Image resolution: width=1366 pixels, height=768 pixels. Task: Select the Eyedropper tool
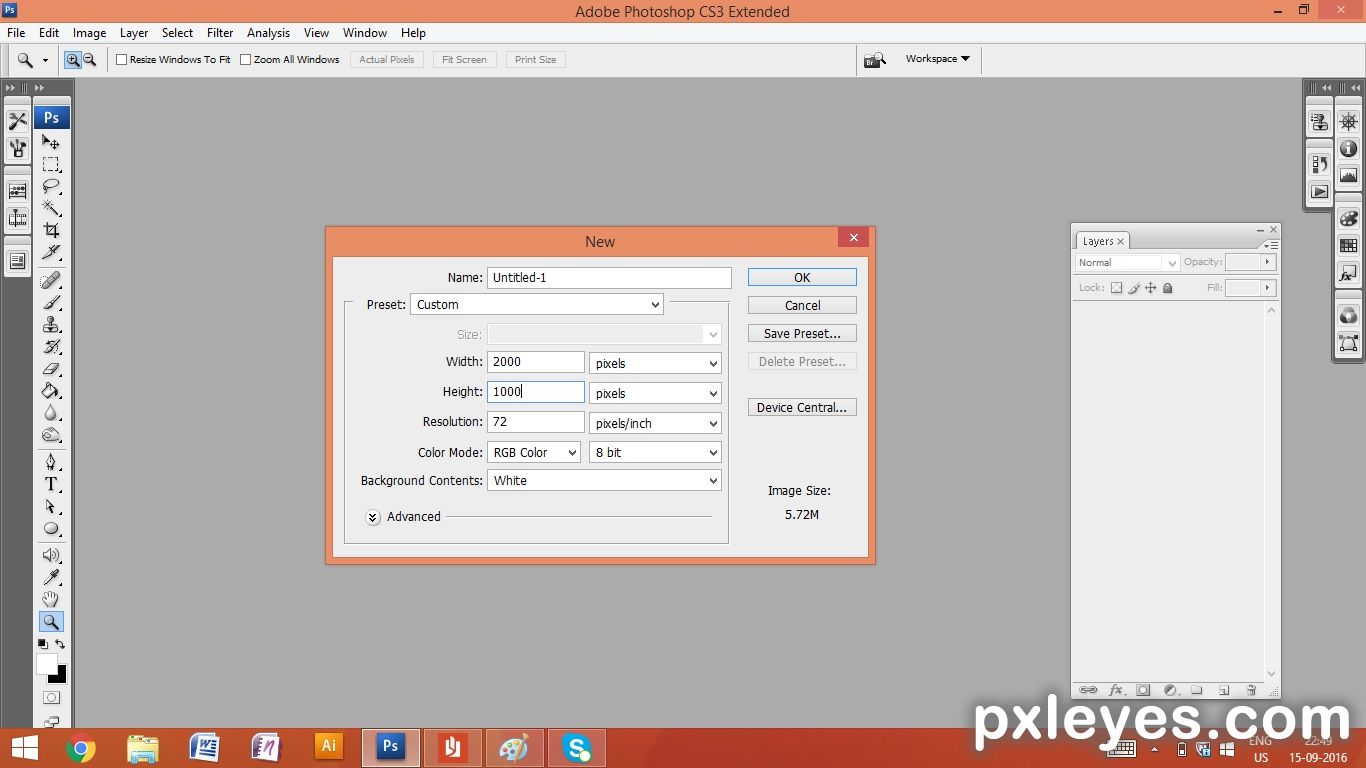tap(51, 577)
